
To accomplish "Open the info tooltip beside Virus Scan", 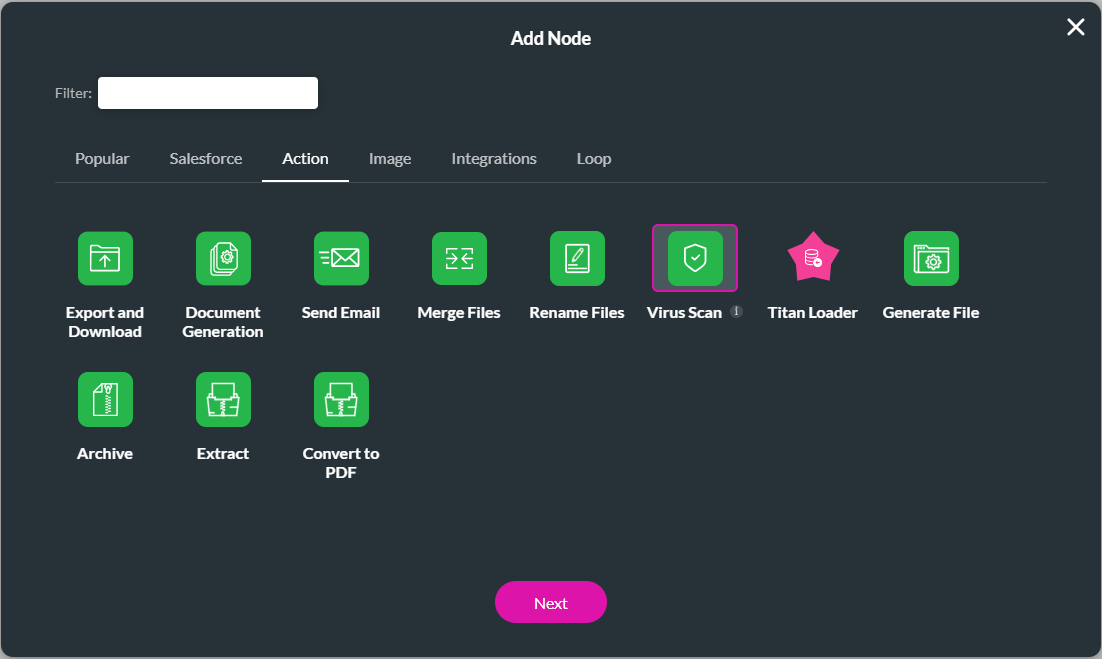I will pyautogui.click(x=737, y=311).
